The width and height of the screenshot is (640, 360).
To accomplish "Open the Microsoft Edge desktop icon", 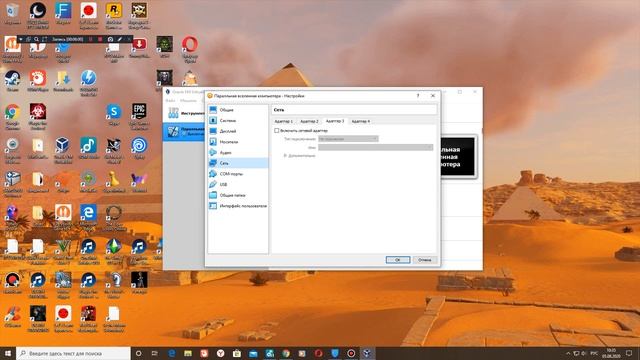I will [x=89, y=217].
